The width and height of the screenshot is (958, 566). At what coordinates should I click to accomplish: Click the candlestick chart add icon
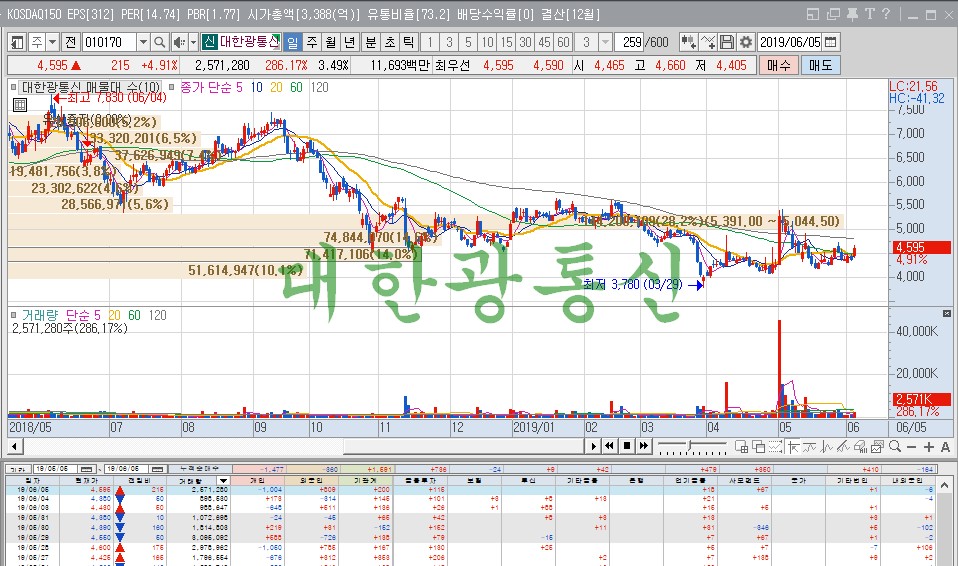(x=689, y=42)
